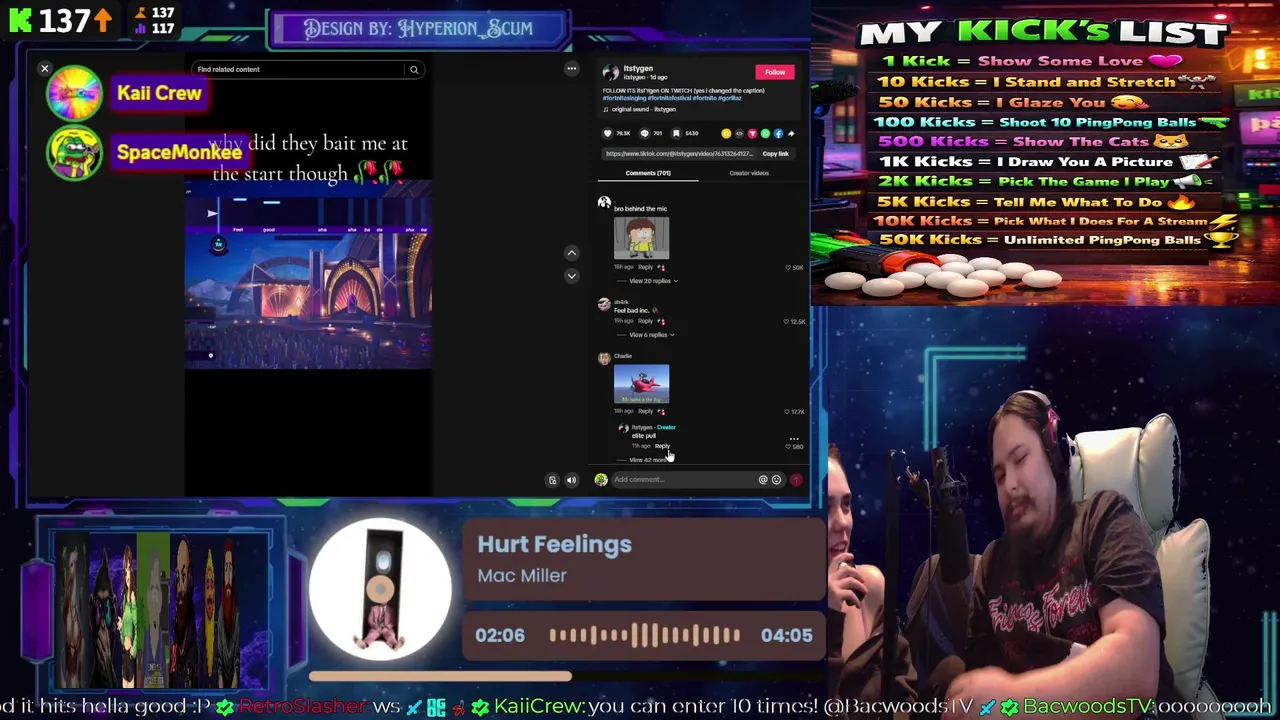
Task: Click the TikTok video URL field
Action: click(678, 154)
